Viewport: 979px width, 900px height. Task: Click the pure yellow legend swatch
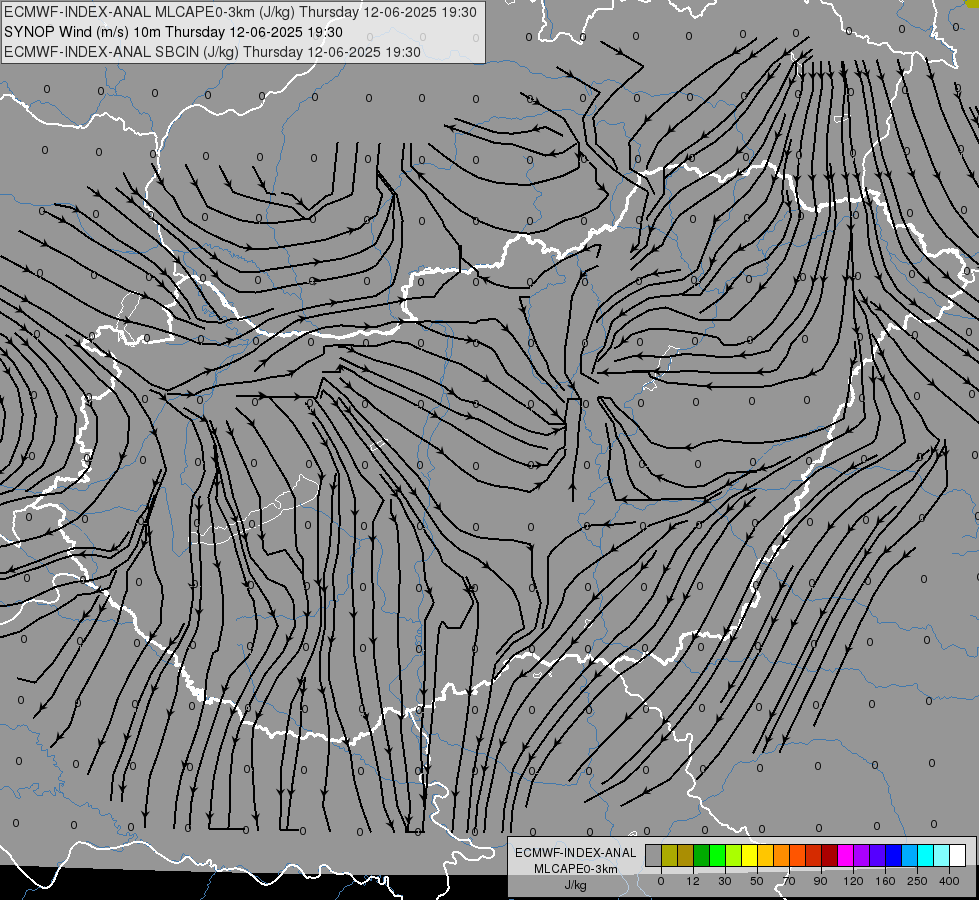point(750,855)
